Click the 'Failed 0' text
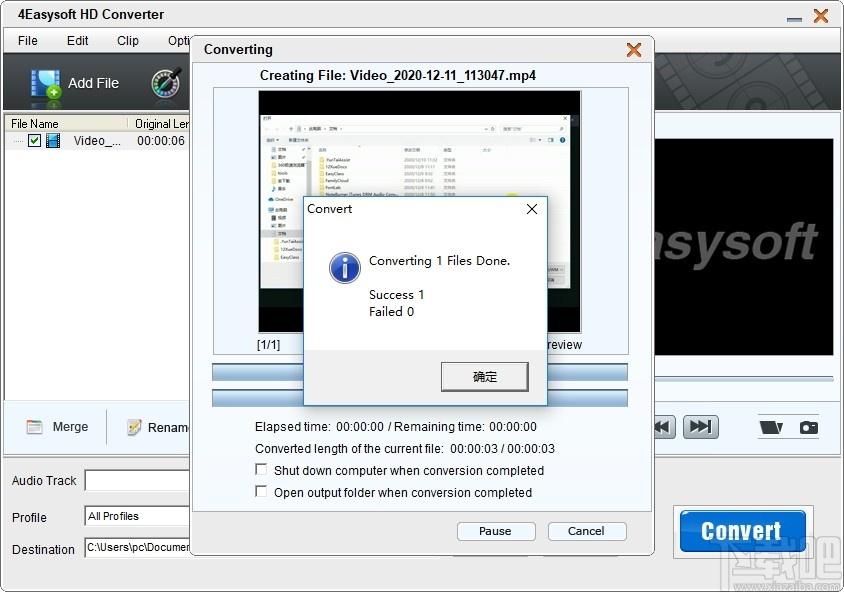This screenshot has height=592, width=844. tap(391, 312)
